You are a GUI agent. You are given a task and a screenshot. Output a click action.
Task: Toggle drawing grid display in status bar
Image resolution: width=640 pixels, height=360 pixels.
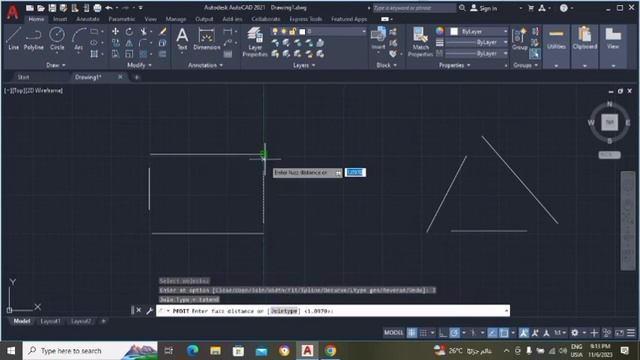tap(412, 333)
